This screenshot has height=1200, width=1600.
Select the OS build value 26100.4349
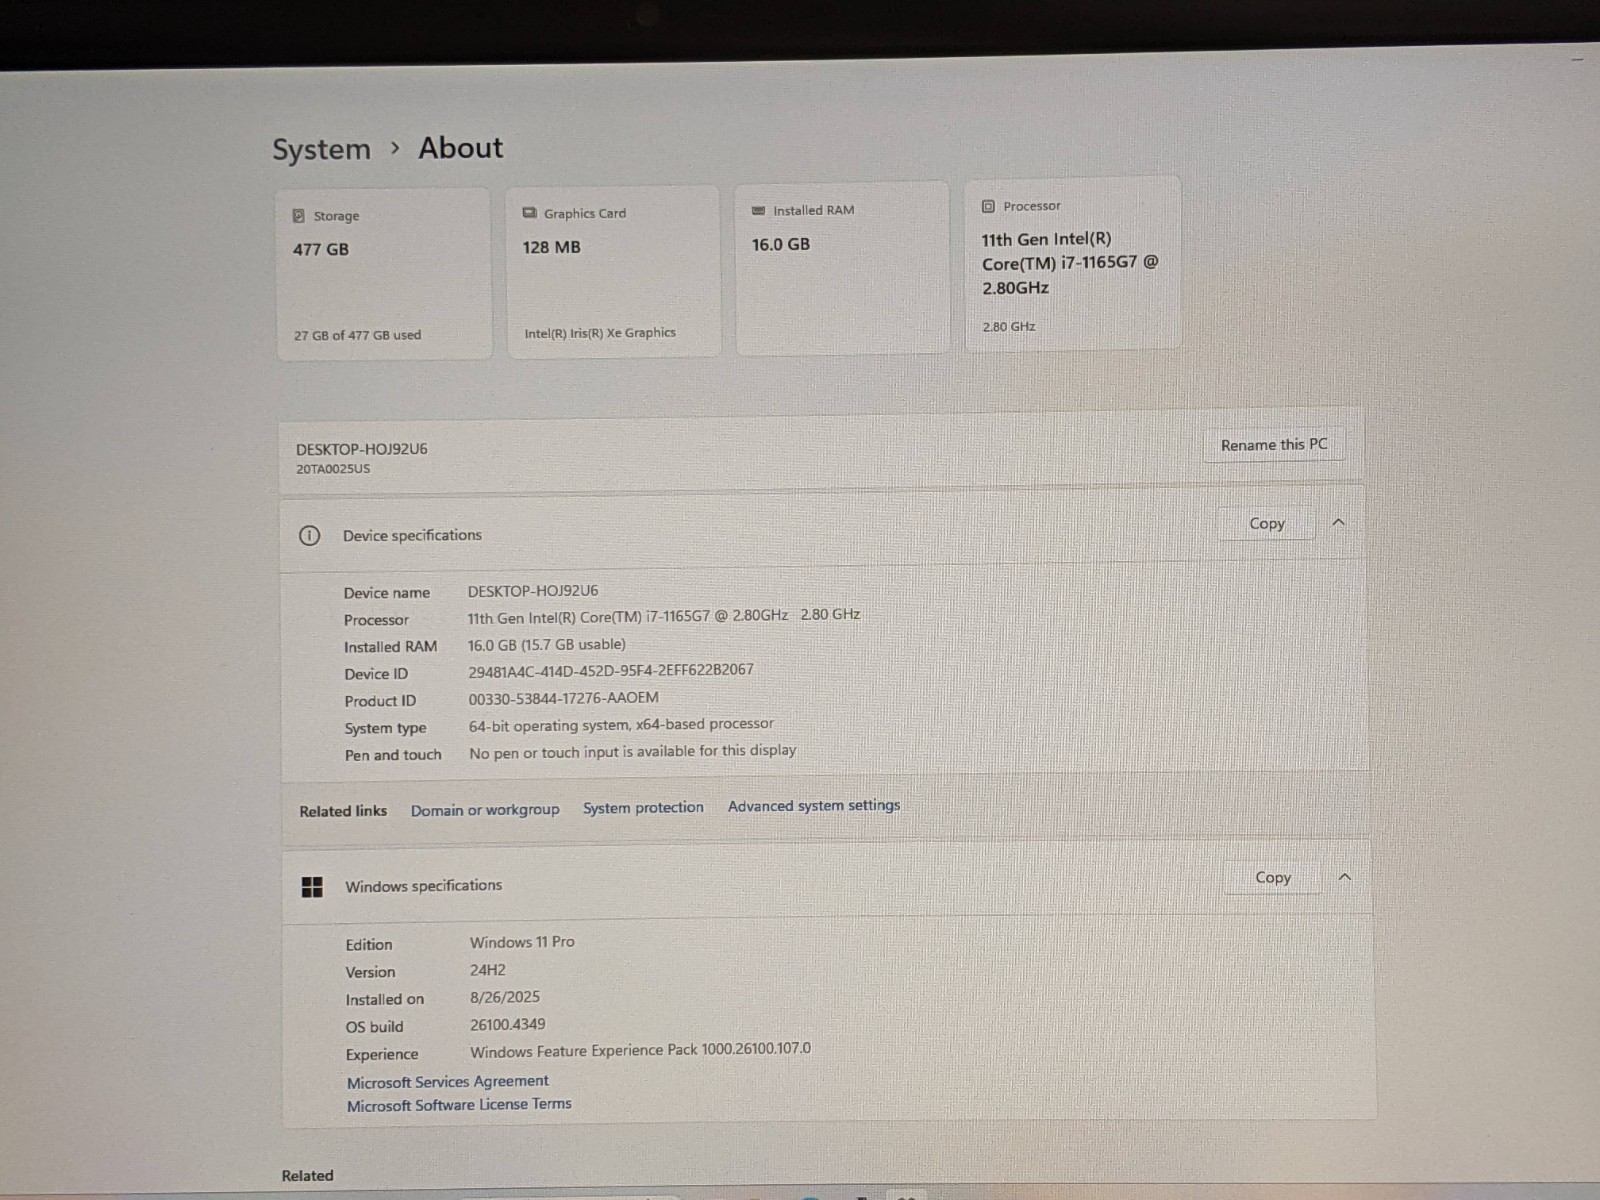coord(508,1024)
